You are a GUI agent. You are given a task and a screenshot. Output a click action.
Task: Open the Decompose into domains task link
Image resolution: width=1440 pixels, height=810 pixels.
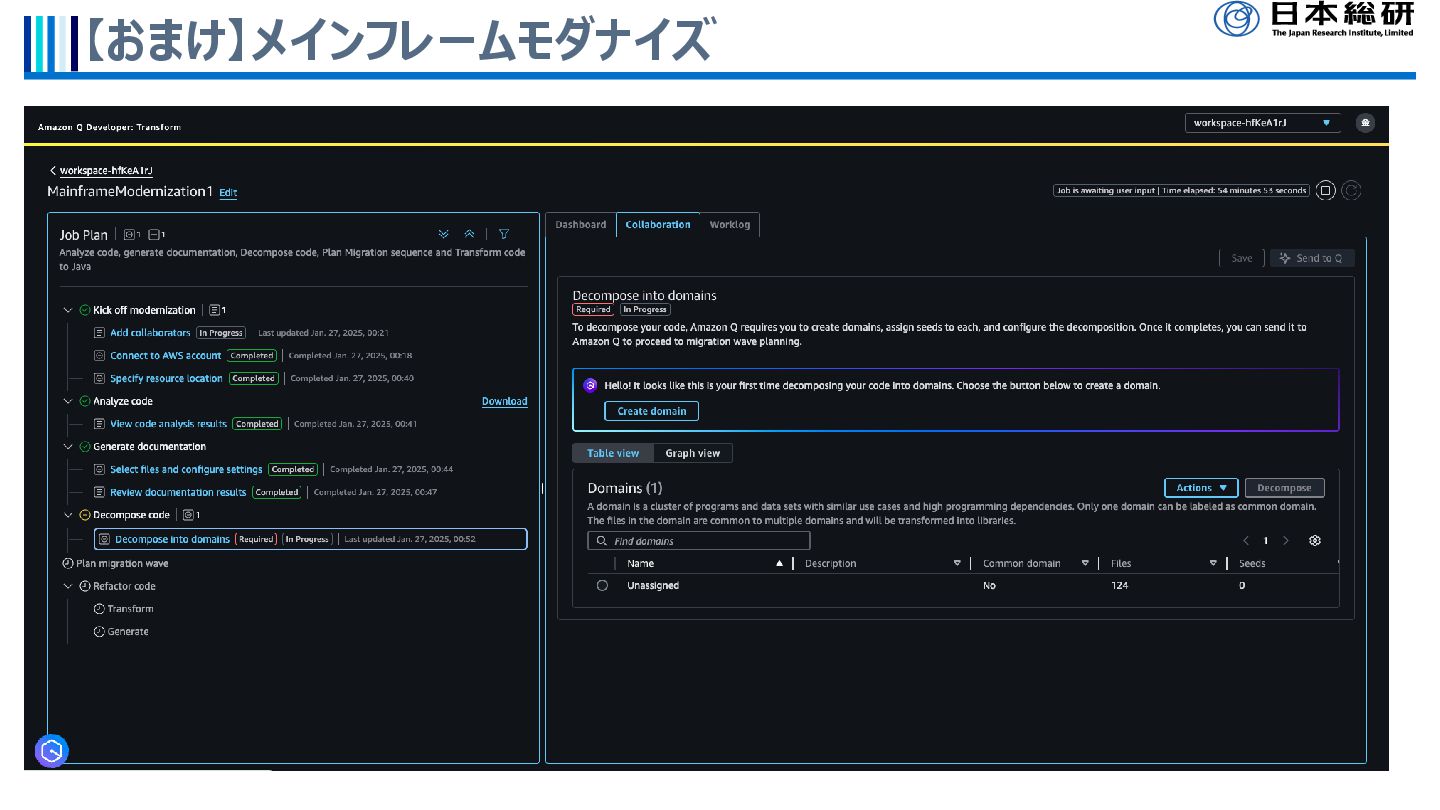(x=172, y=539)
